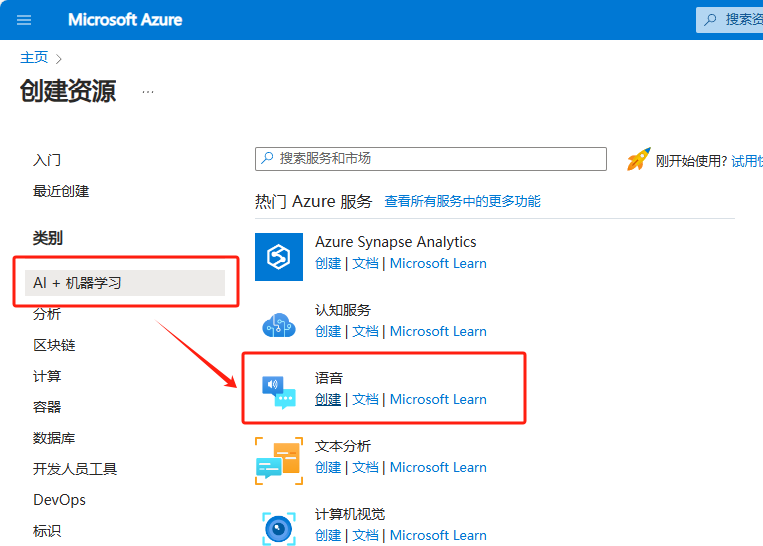Viewport: 763px width, 546px height.
Task: Select 最近创建 in the left menu
Action: [x=61, y=191]
